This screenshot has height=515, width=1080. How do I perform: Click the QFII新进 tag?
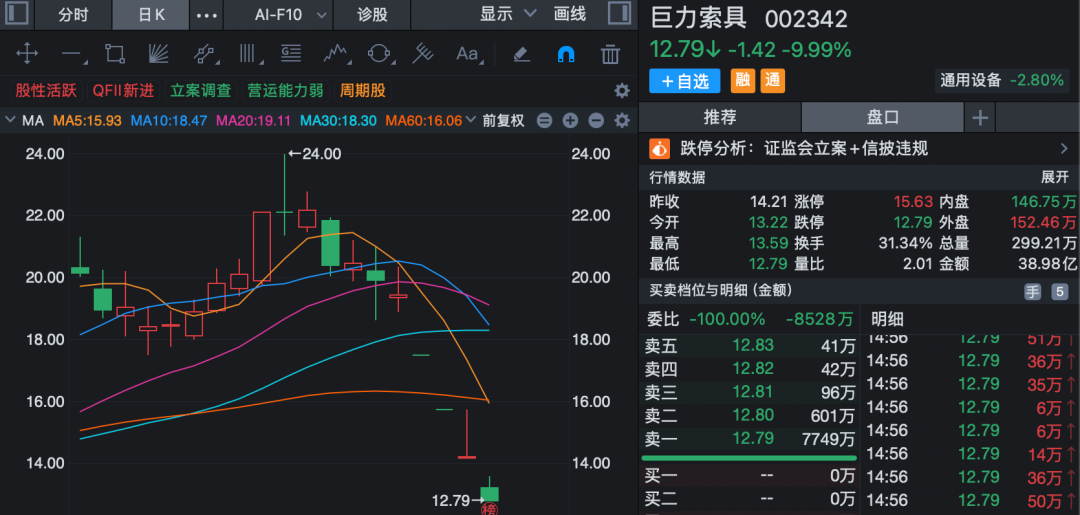123,91
